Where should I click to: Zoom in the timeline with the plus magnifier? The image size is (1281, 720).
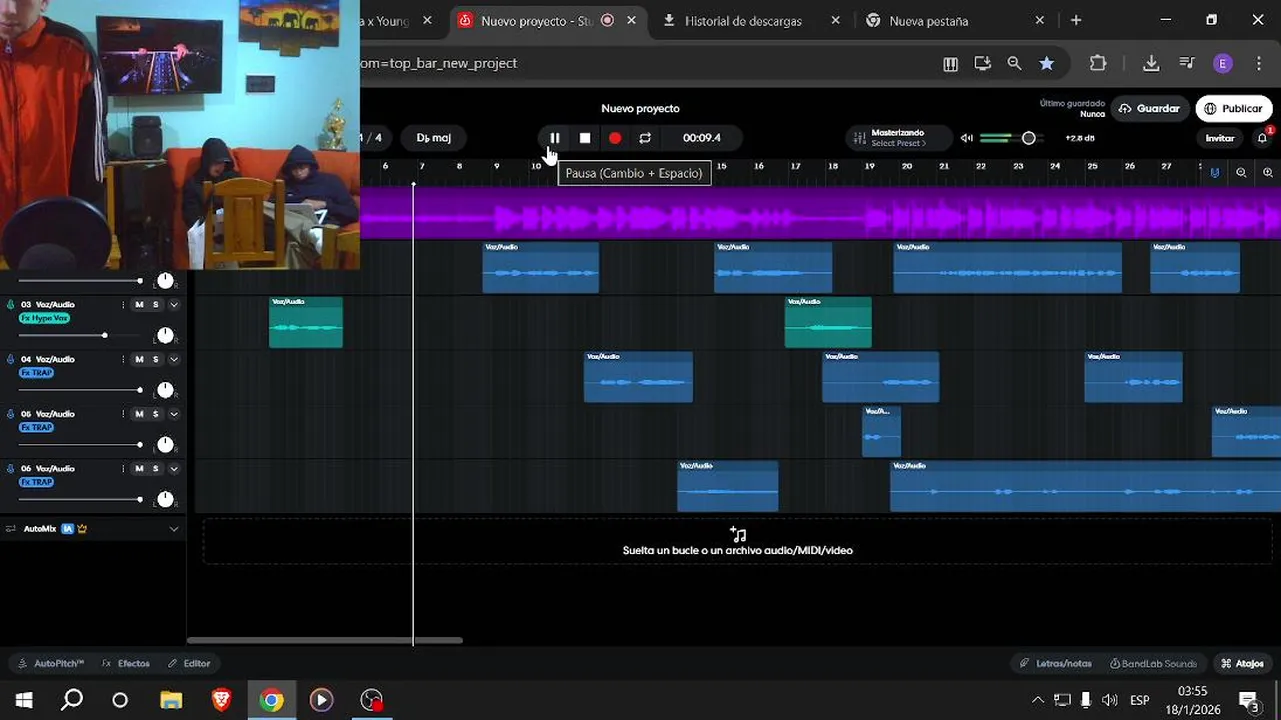tap(1268, 173)
